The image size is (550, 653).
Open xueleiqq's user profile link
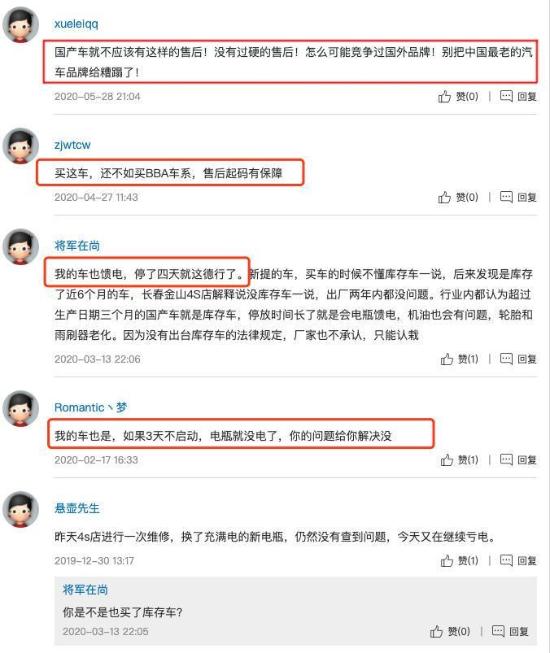pos(76,24)
